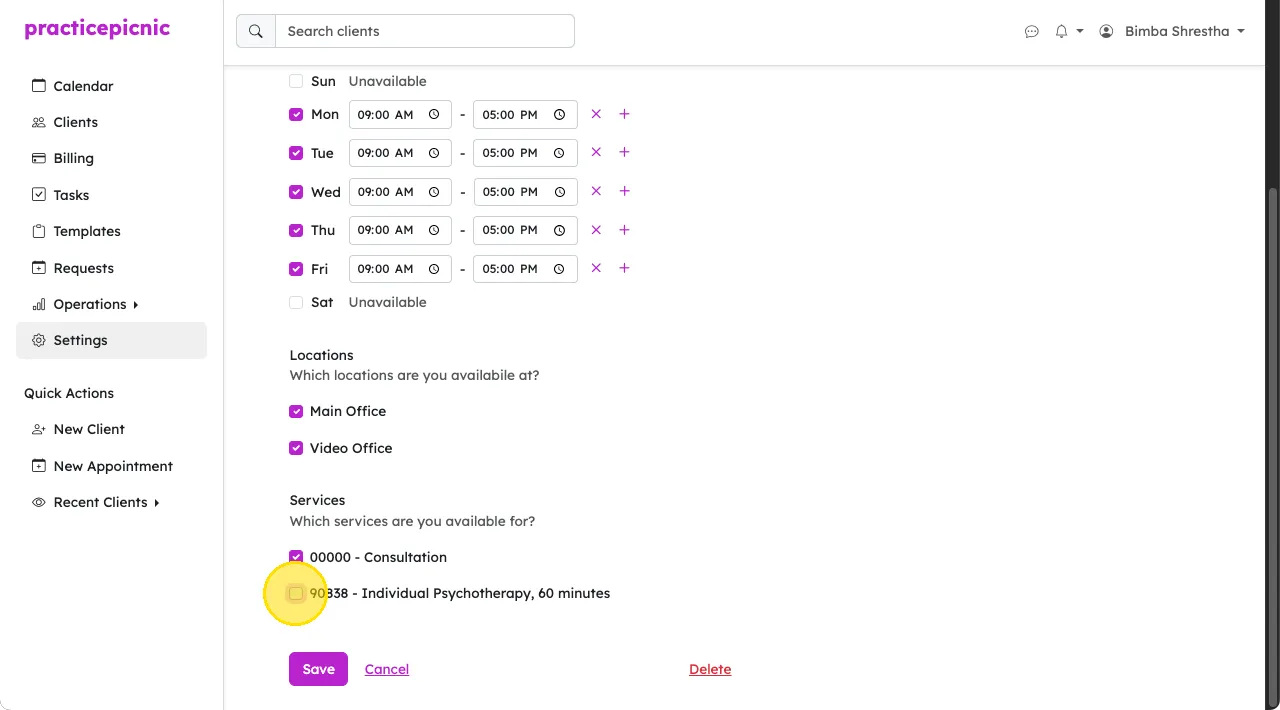1280x710 pixels.
Task: Add another Monday time range with plus icon
Action: (x=624, y=114)
